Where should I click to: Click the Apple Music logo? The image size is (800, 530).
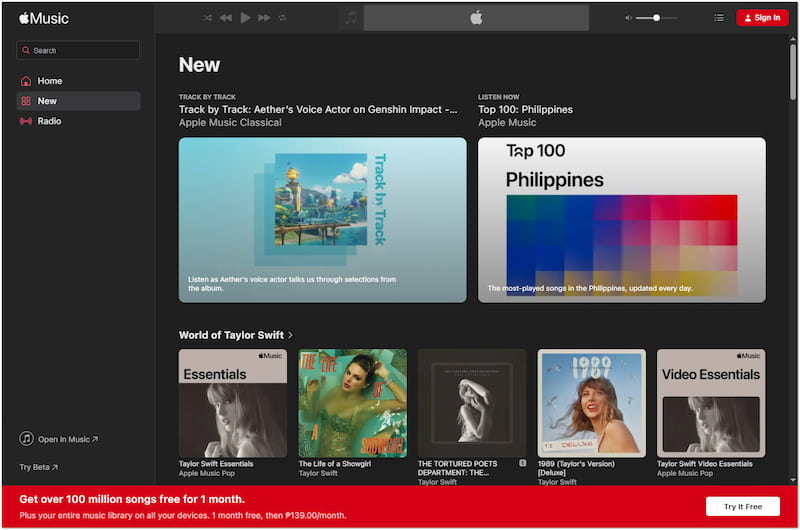pos(44,18)
